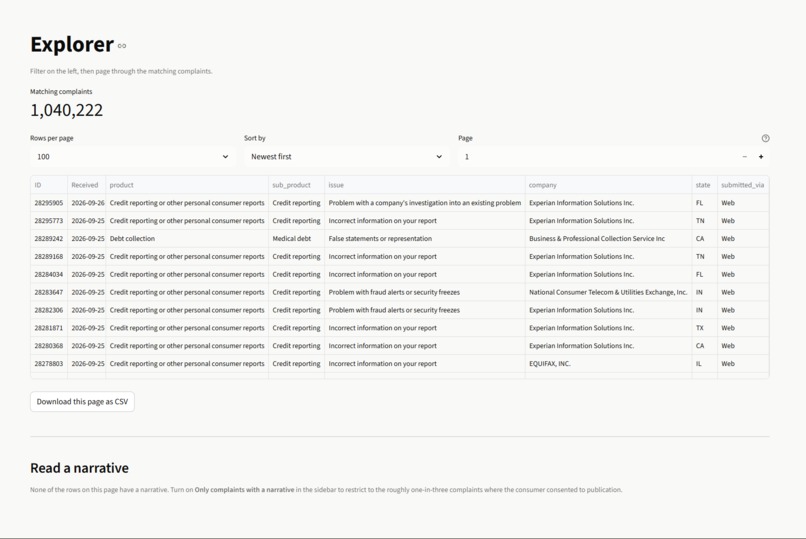Click the issue column header
Viewport: 806px width, 539px height.
point(425,185)
